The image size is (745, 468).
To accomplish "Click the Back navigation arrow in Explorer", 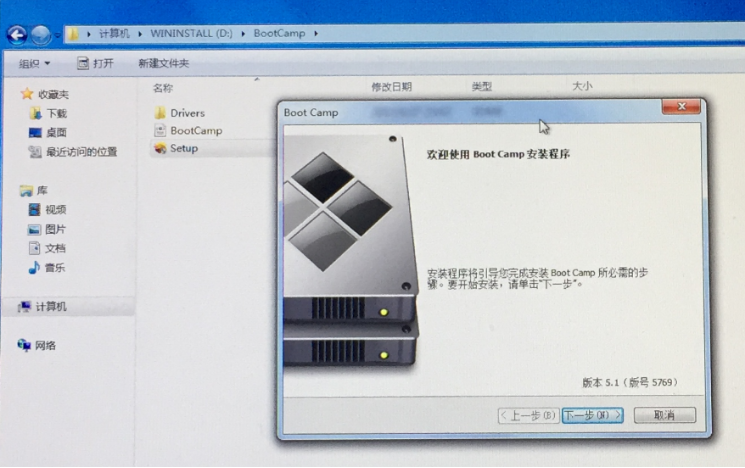I will [17, 35].
